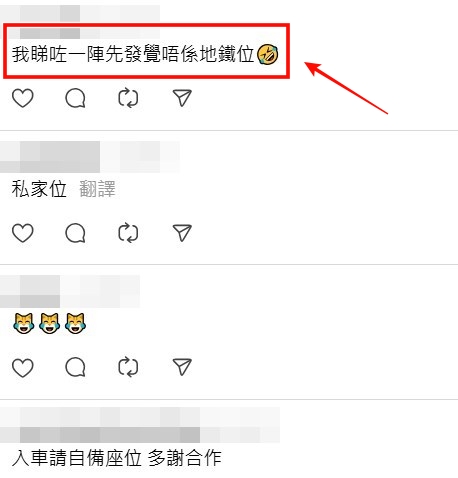Image resolution: width=458 pixels, height=478 pixels.
Task: Open the 私家位 comment text
Action: (39, 189)
